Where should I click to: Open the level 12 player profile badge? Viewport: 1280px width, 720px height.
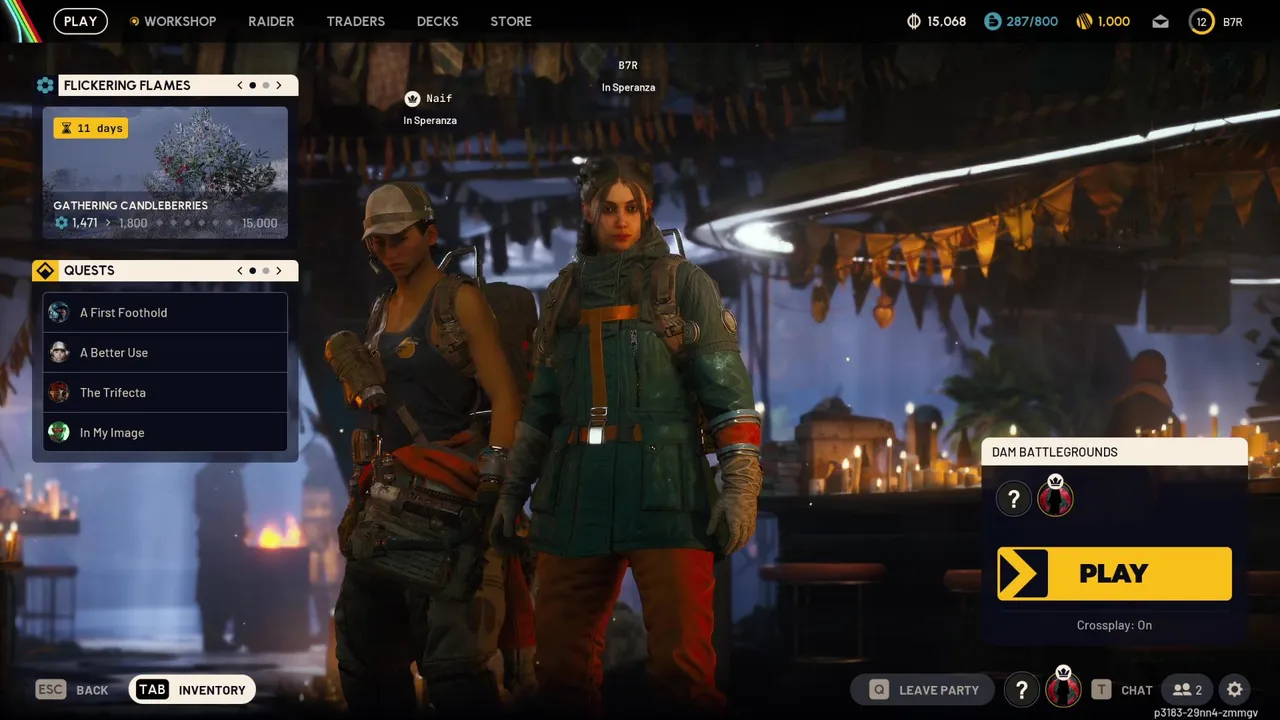1201,21
